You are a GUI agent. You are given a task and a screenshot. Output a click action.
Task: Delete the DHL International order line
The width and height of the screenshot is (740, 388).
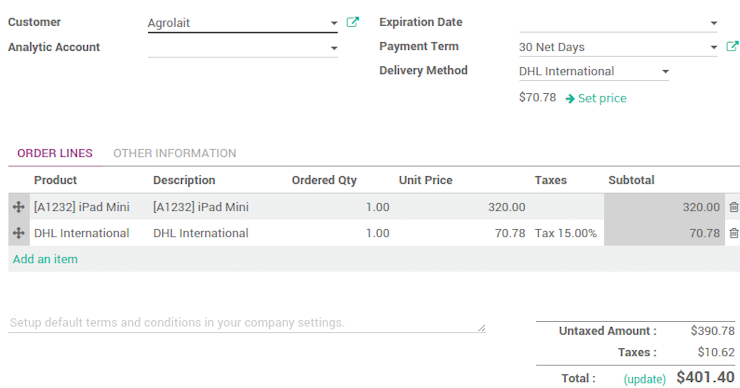[733, 233]
